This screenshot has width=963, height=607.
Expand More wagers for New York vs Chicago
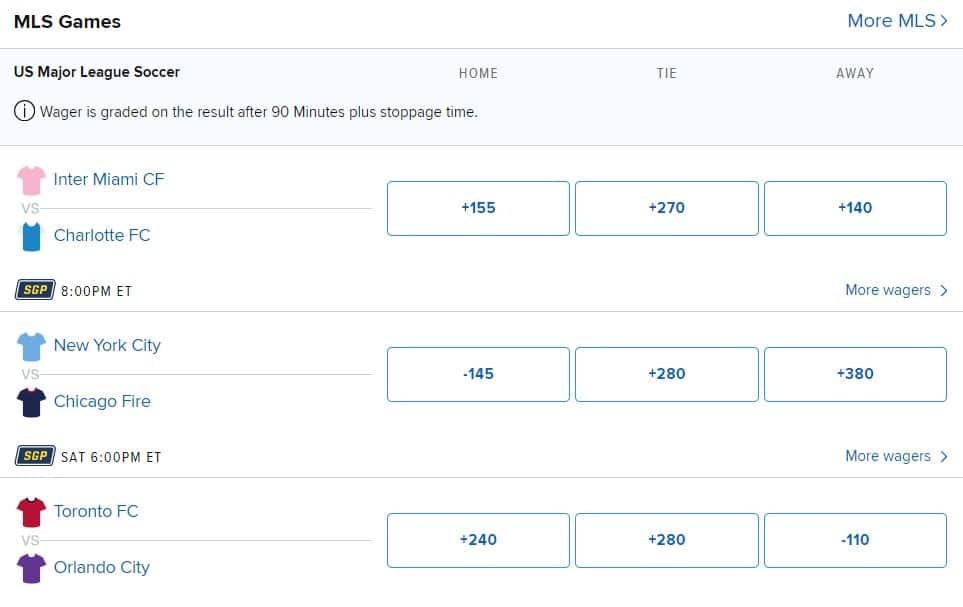897,456
